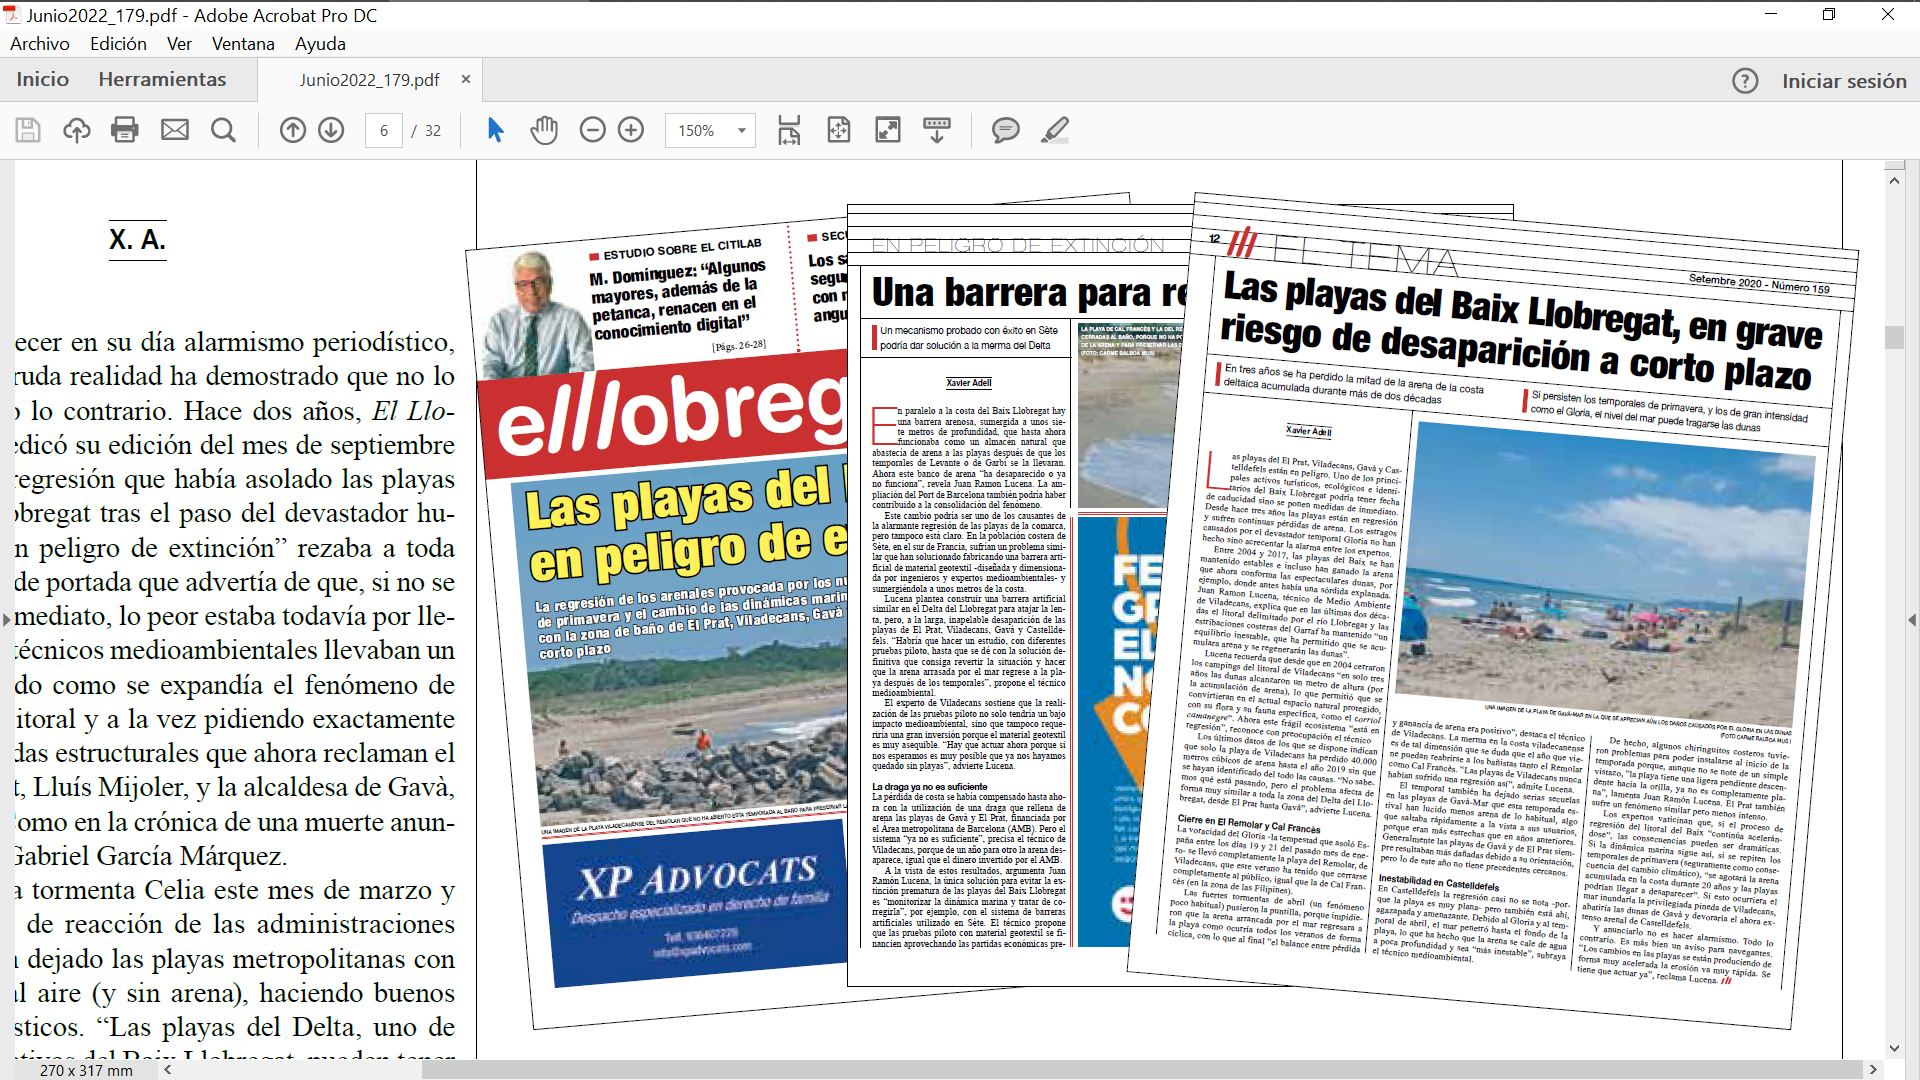1920x1080 pixels.
Task: Open the help question mark icon
Action: point(1745,81)
